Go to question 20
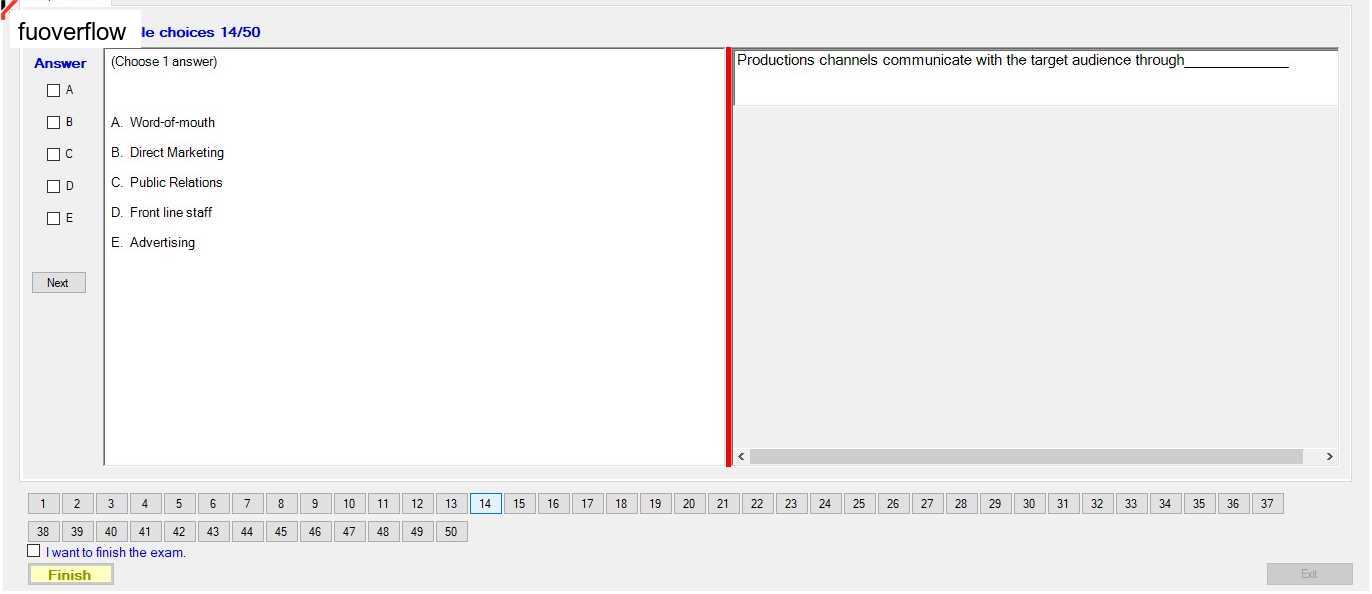 [689, 504]
